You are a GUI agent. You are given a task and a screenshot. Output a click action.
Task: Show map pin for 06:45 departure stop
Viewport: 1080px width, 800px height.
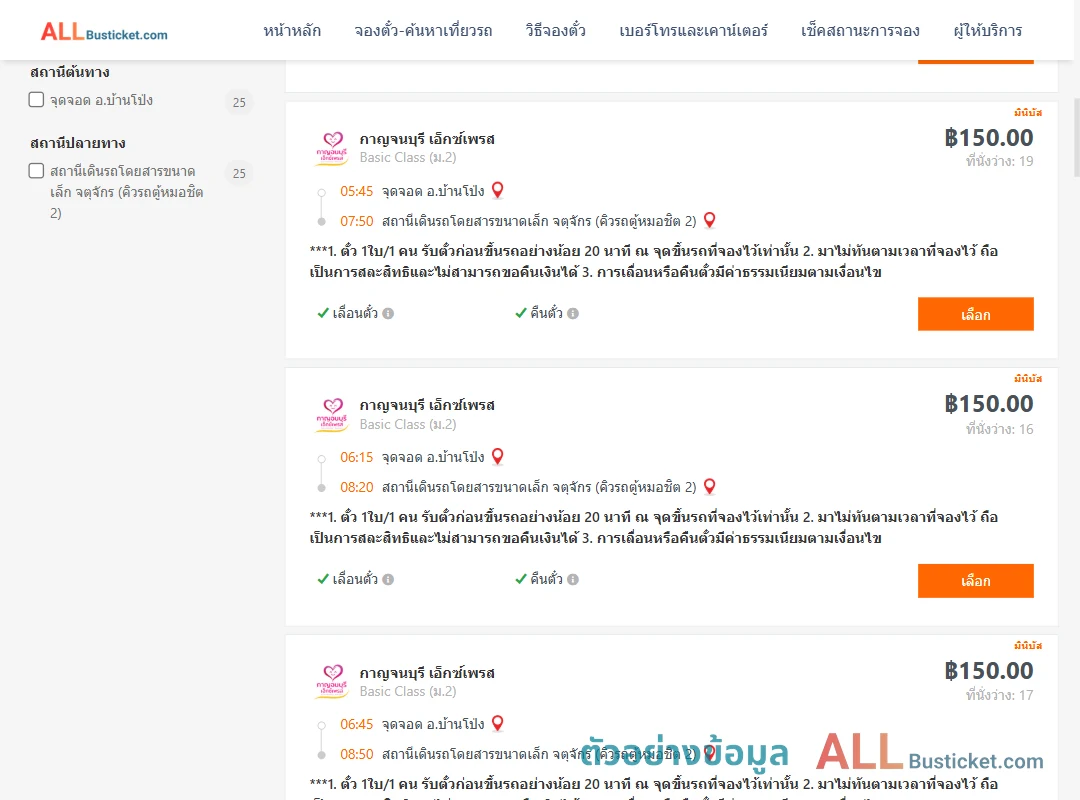pos(497,724)
